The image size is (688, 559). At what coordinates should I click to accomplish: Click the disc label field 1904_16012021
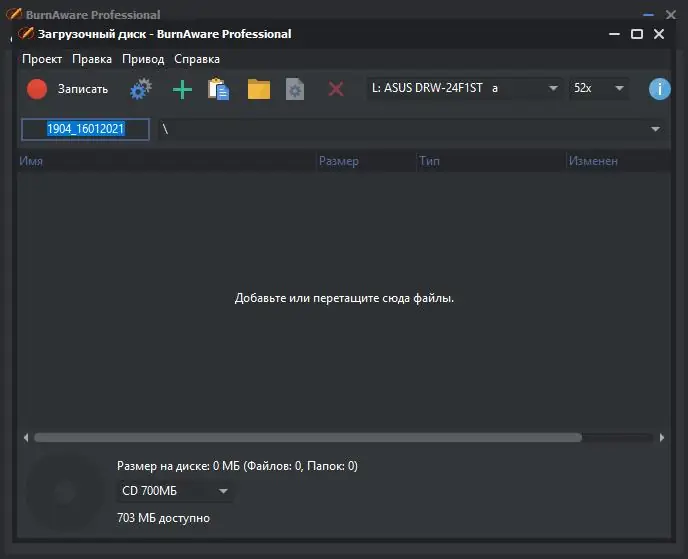click(x=86, y=129)
